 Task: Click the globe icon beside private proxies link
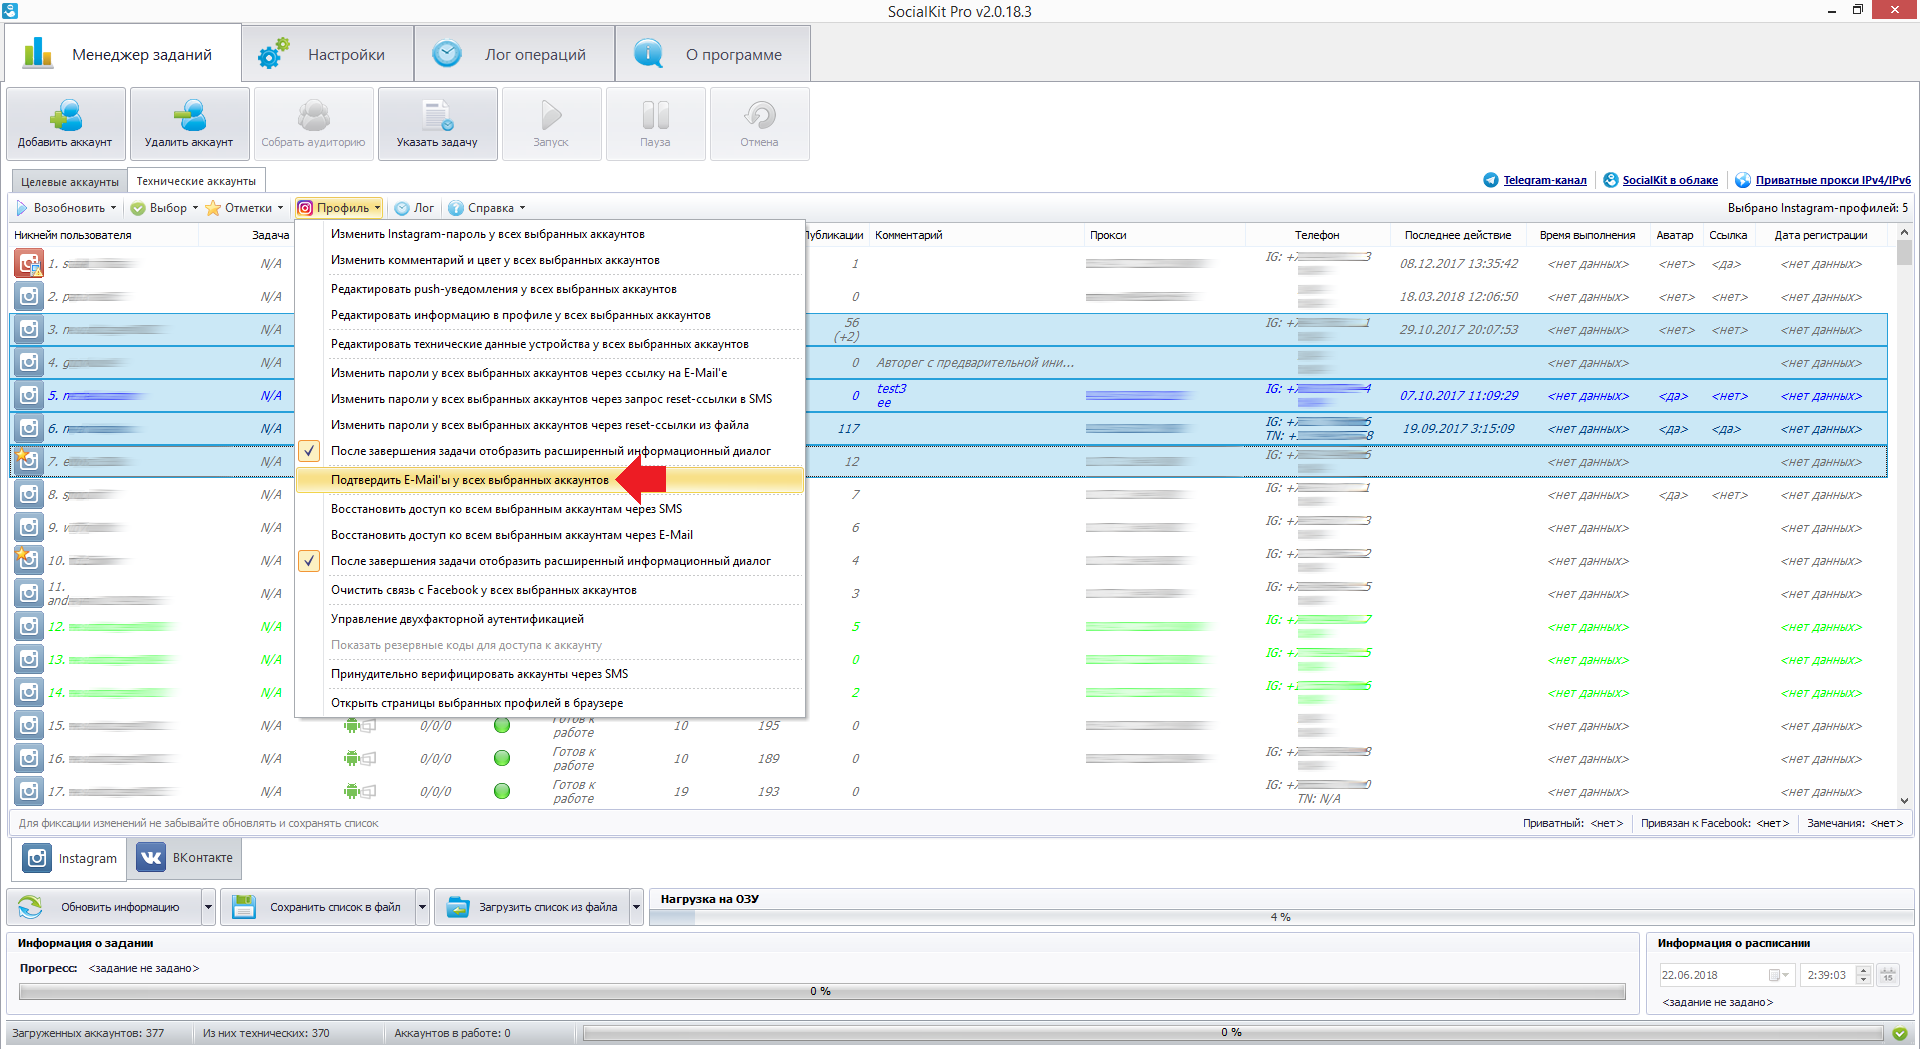coord(1743,180)
